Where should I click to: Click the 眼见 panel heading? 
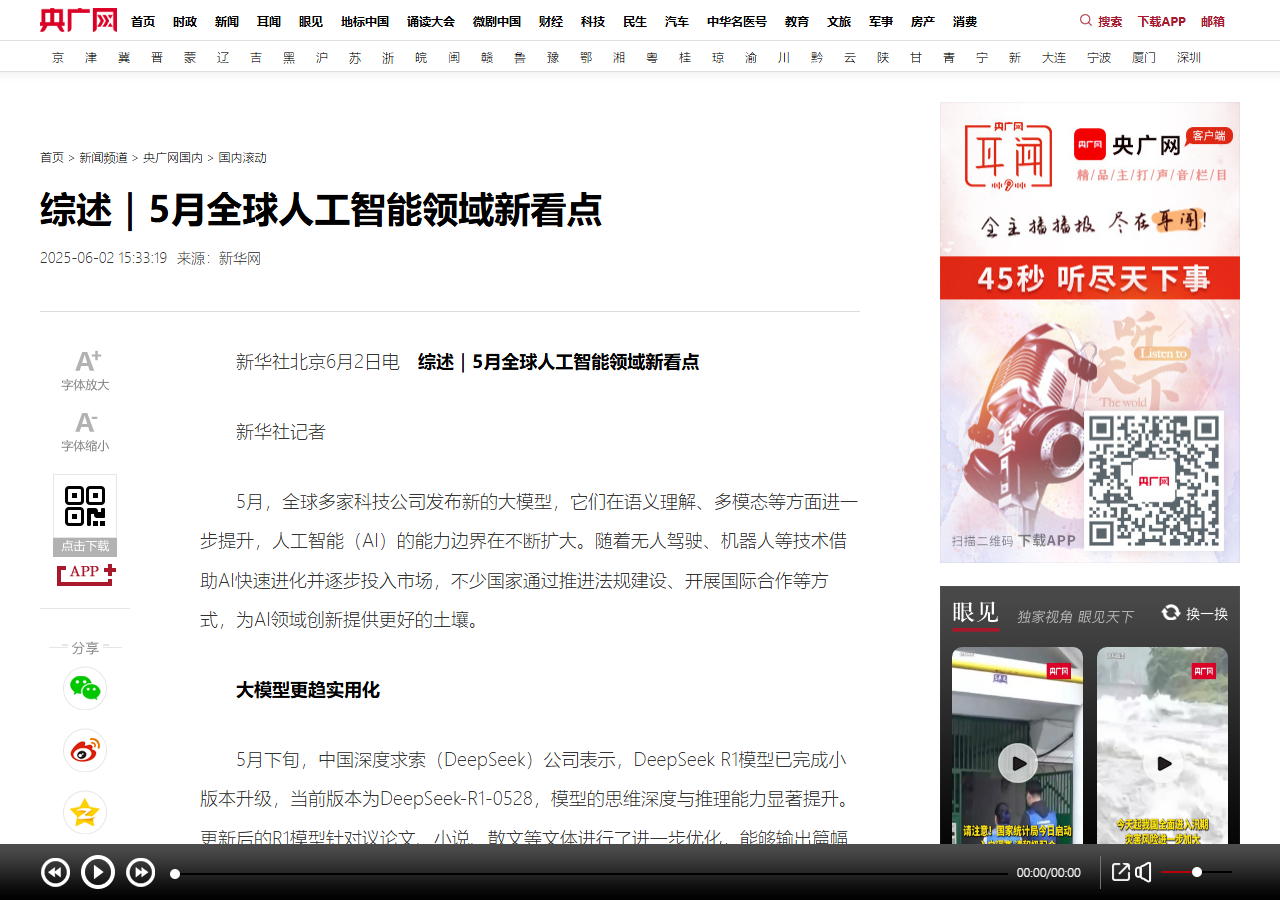[x=975, y=613]
